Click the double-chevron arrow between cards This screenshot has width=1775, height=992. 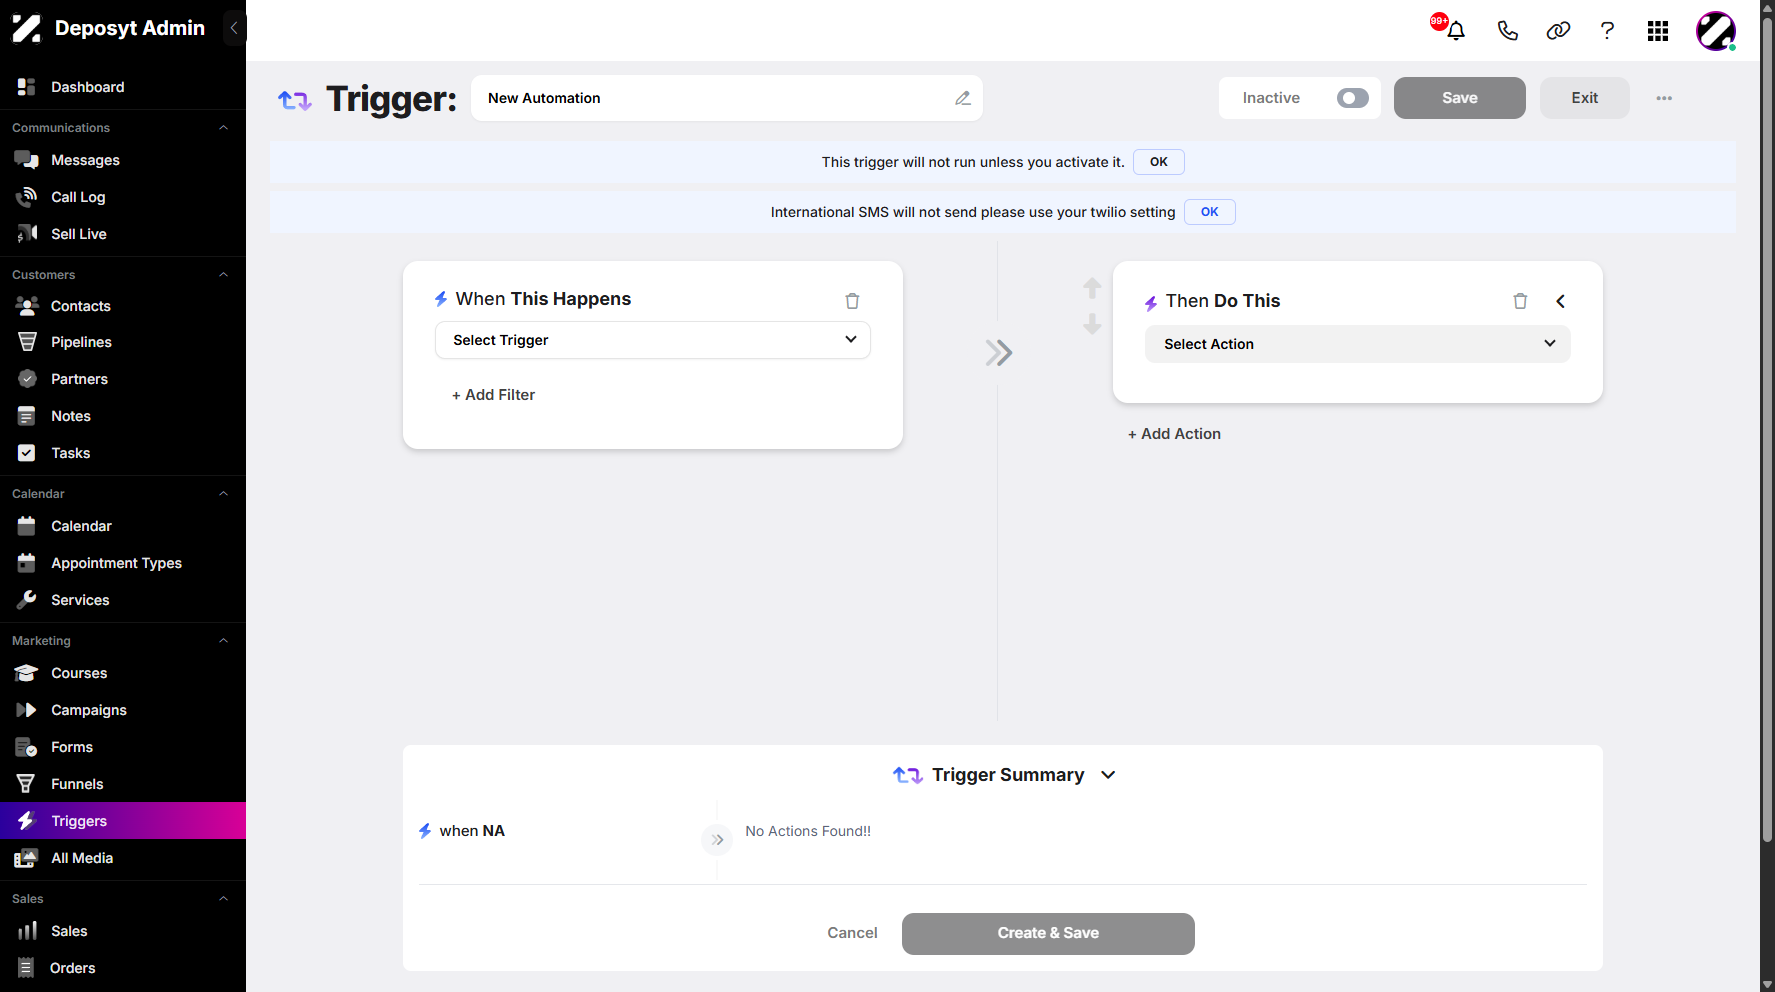(x=998, y=352)
